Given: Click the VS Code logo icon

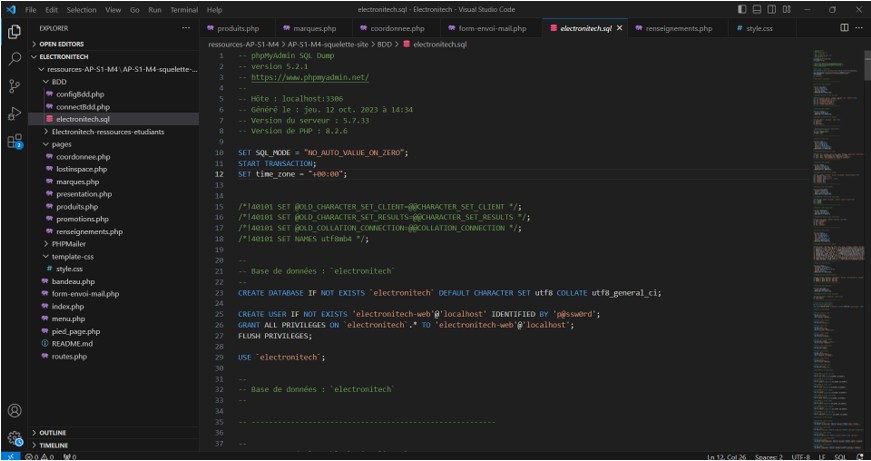Looking at the screenshot, I should pos(11,9).
